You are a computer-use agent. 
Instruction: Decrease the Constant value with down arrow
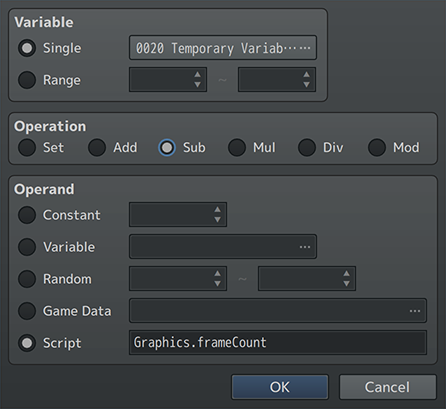(217, 219)
